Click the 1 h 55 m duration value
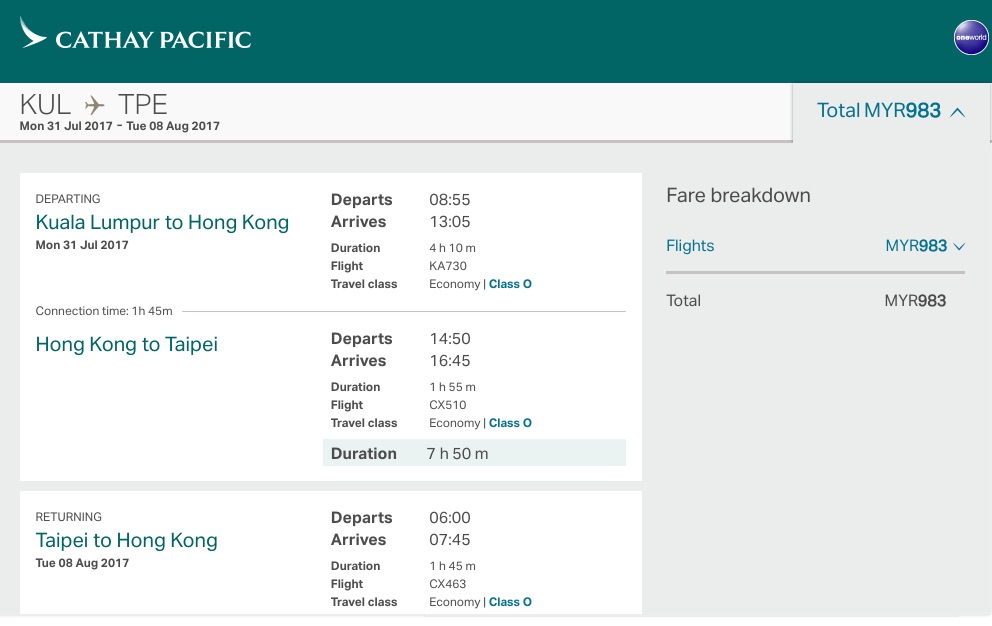992x626 pixels. click(452, 387)
